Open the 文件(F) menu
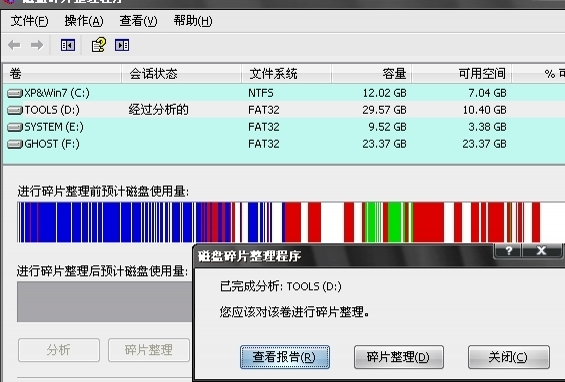This screenshot has height=382, width=565. (x=29, y=21)
